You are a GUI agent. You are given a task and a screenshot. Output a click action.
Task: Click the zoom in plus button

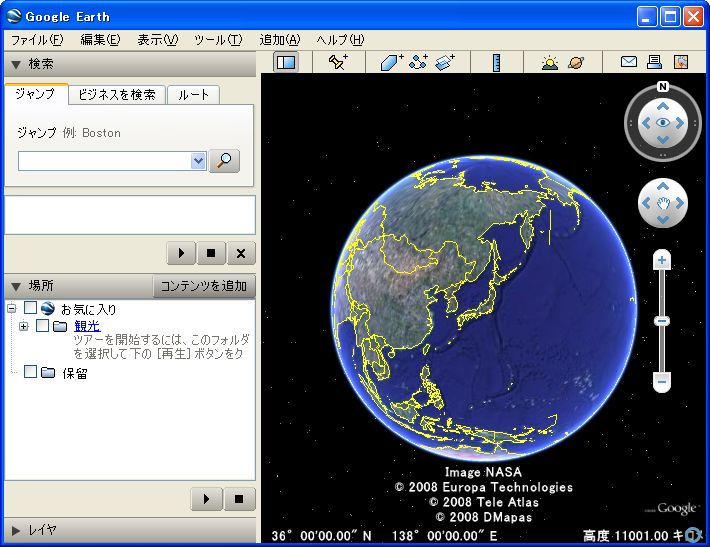click(x=662, y=260)
